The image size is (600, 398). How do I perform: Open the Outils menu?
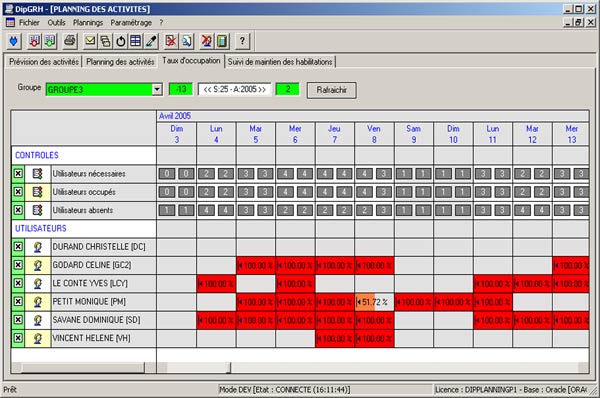pyautogui.click(x=56, y=23)
